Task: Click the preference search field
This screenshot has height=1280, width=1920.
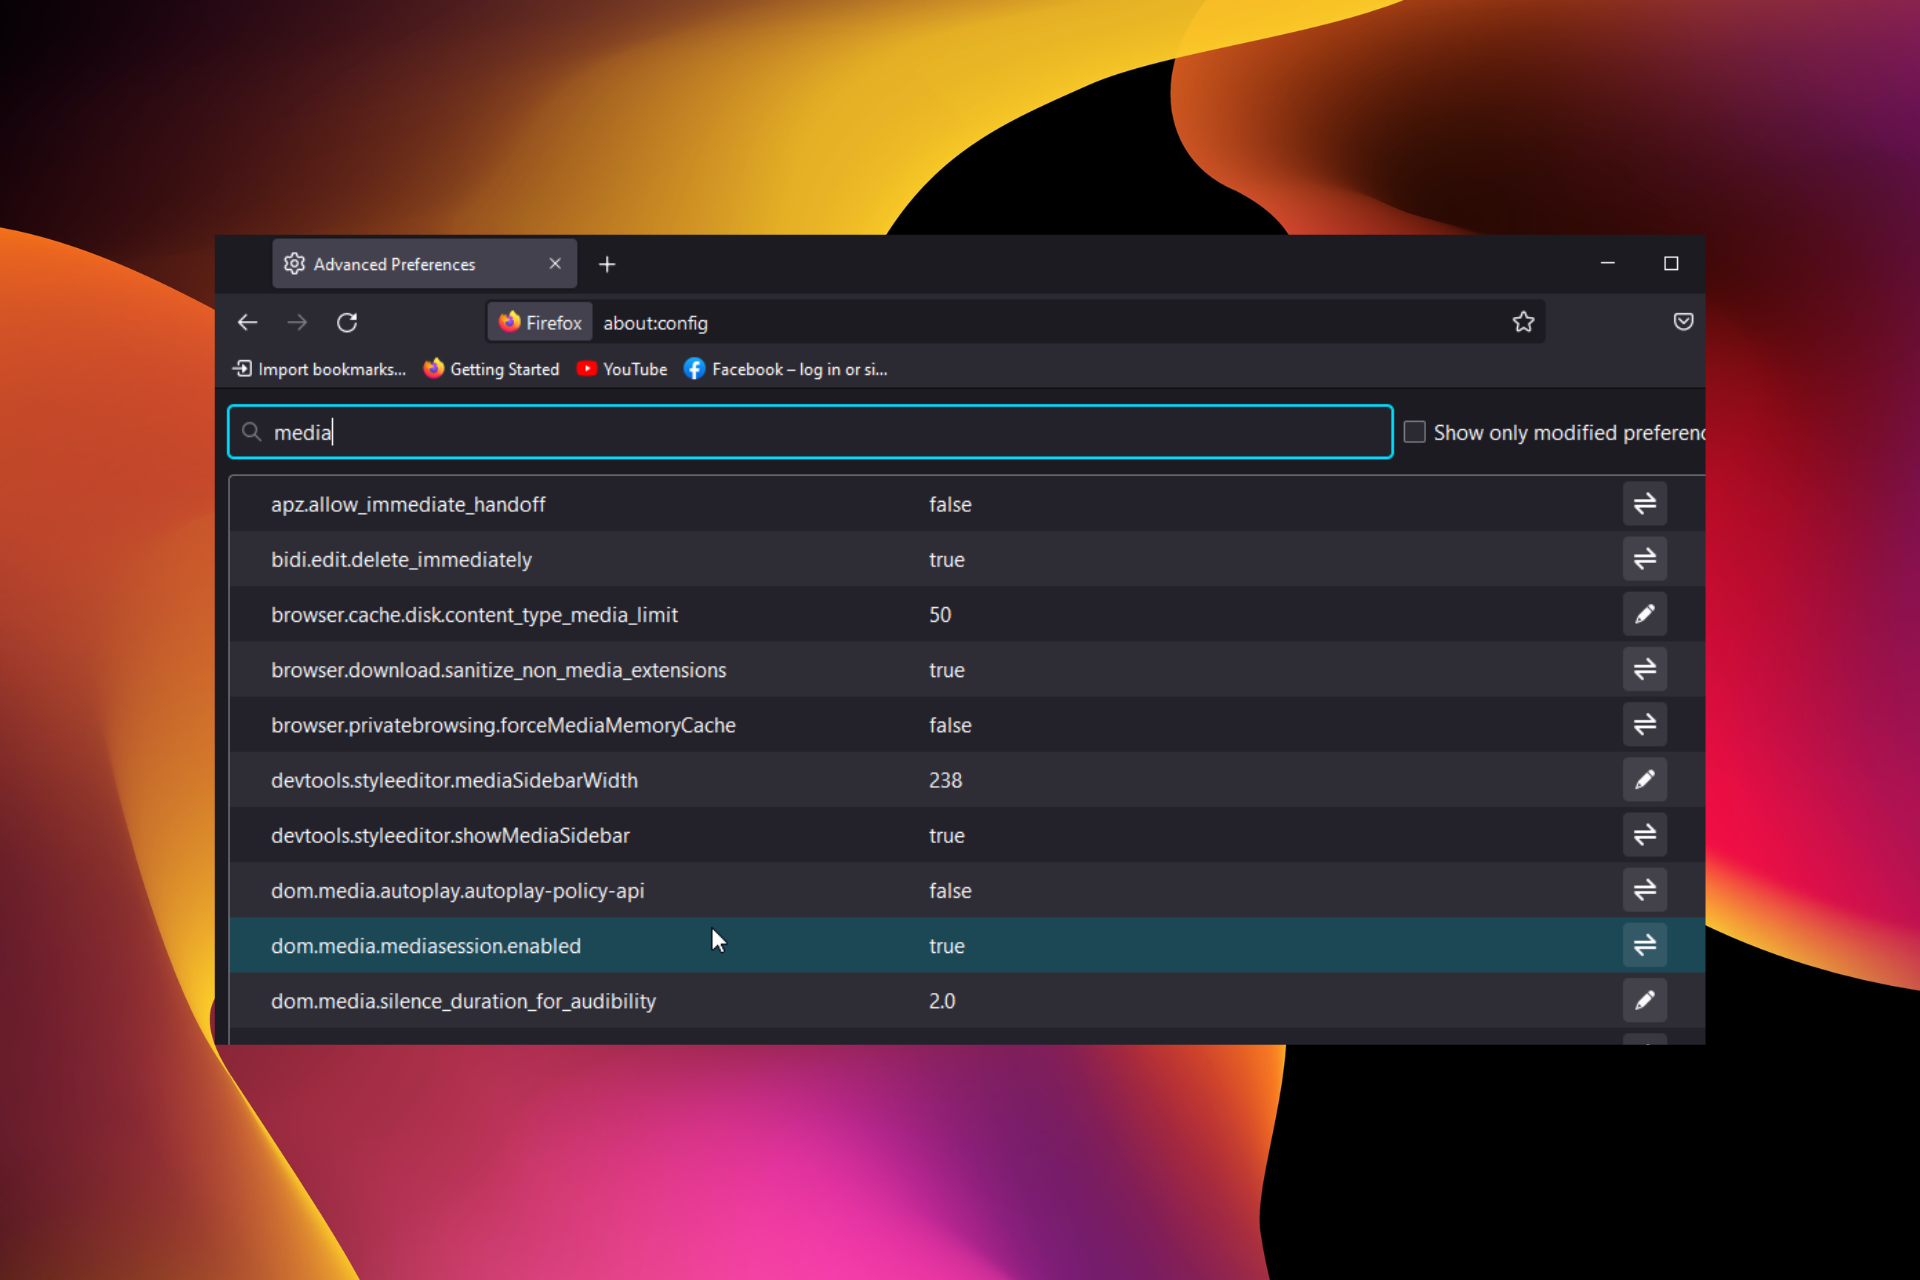Action: 810,432
